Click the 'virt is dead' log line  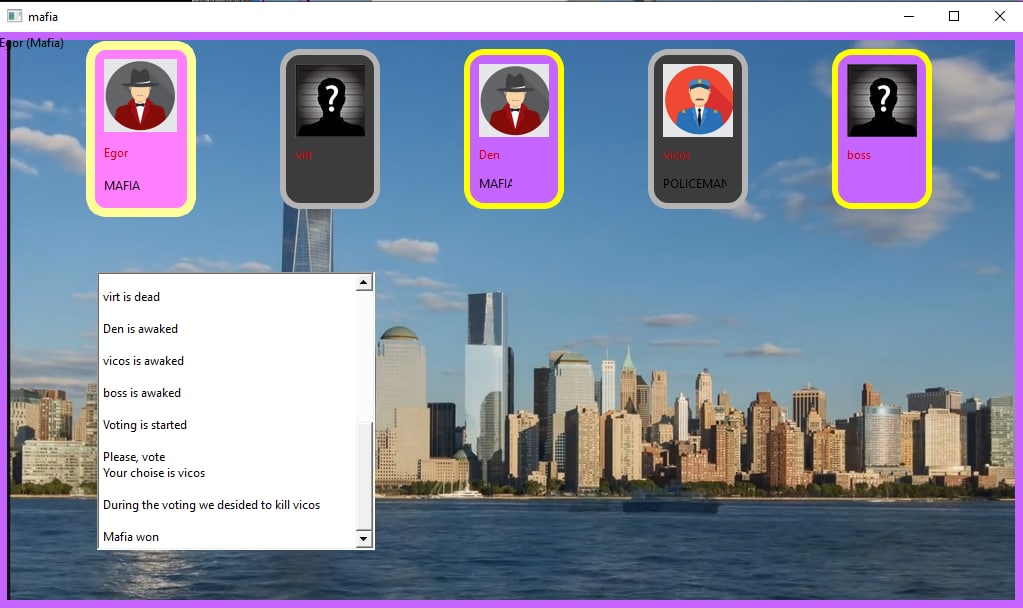coord(131,297)
